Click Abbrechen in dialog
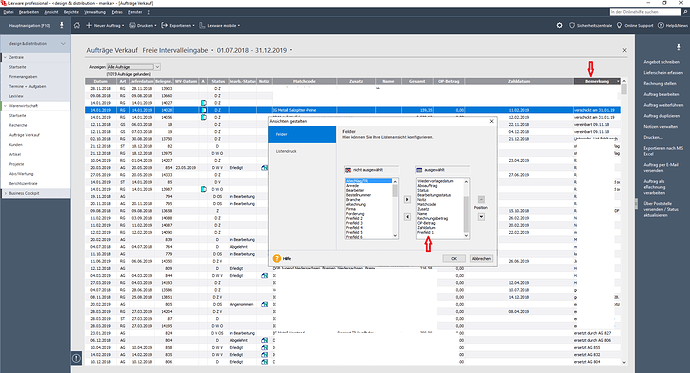This screenshot has width=690, height=373. tap(481, 259)
